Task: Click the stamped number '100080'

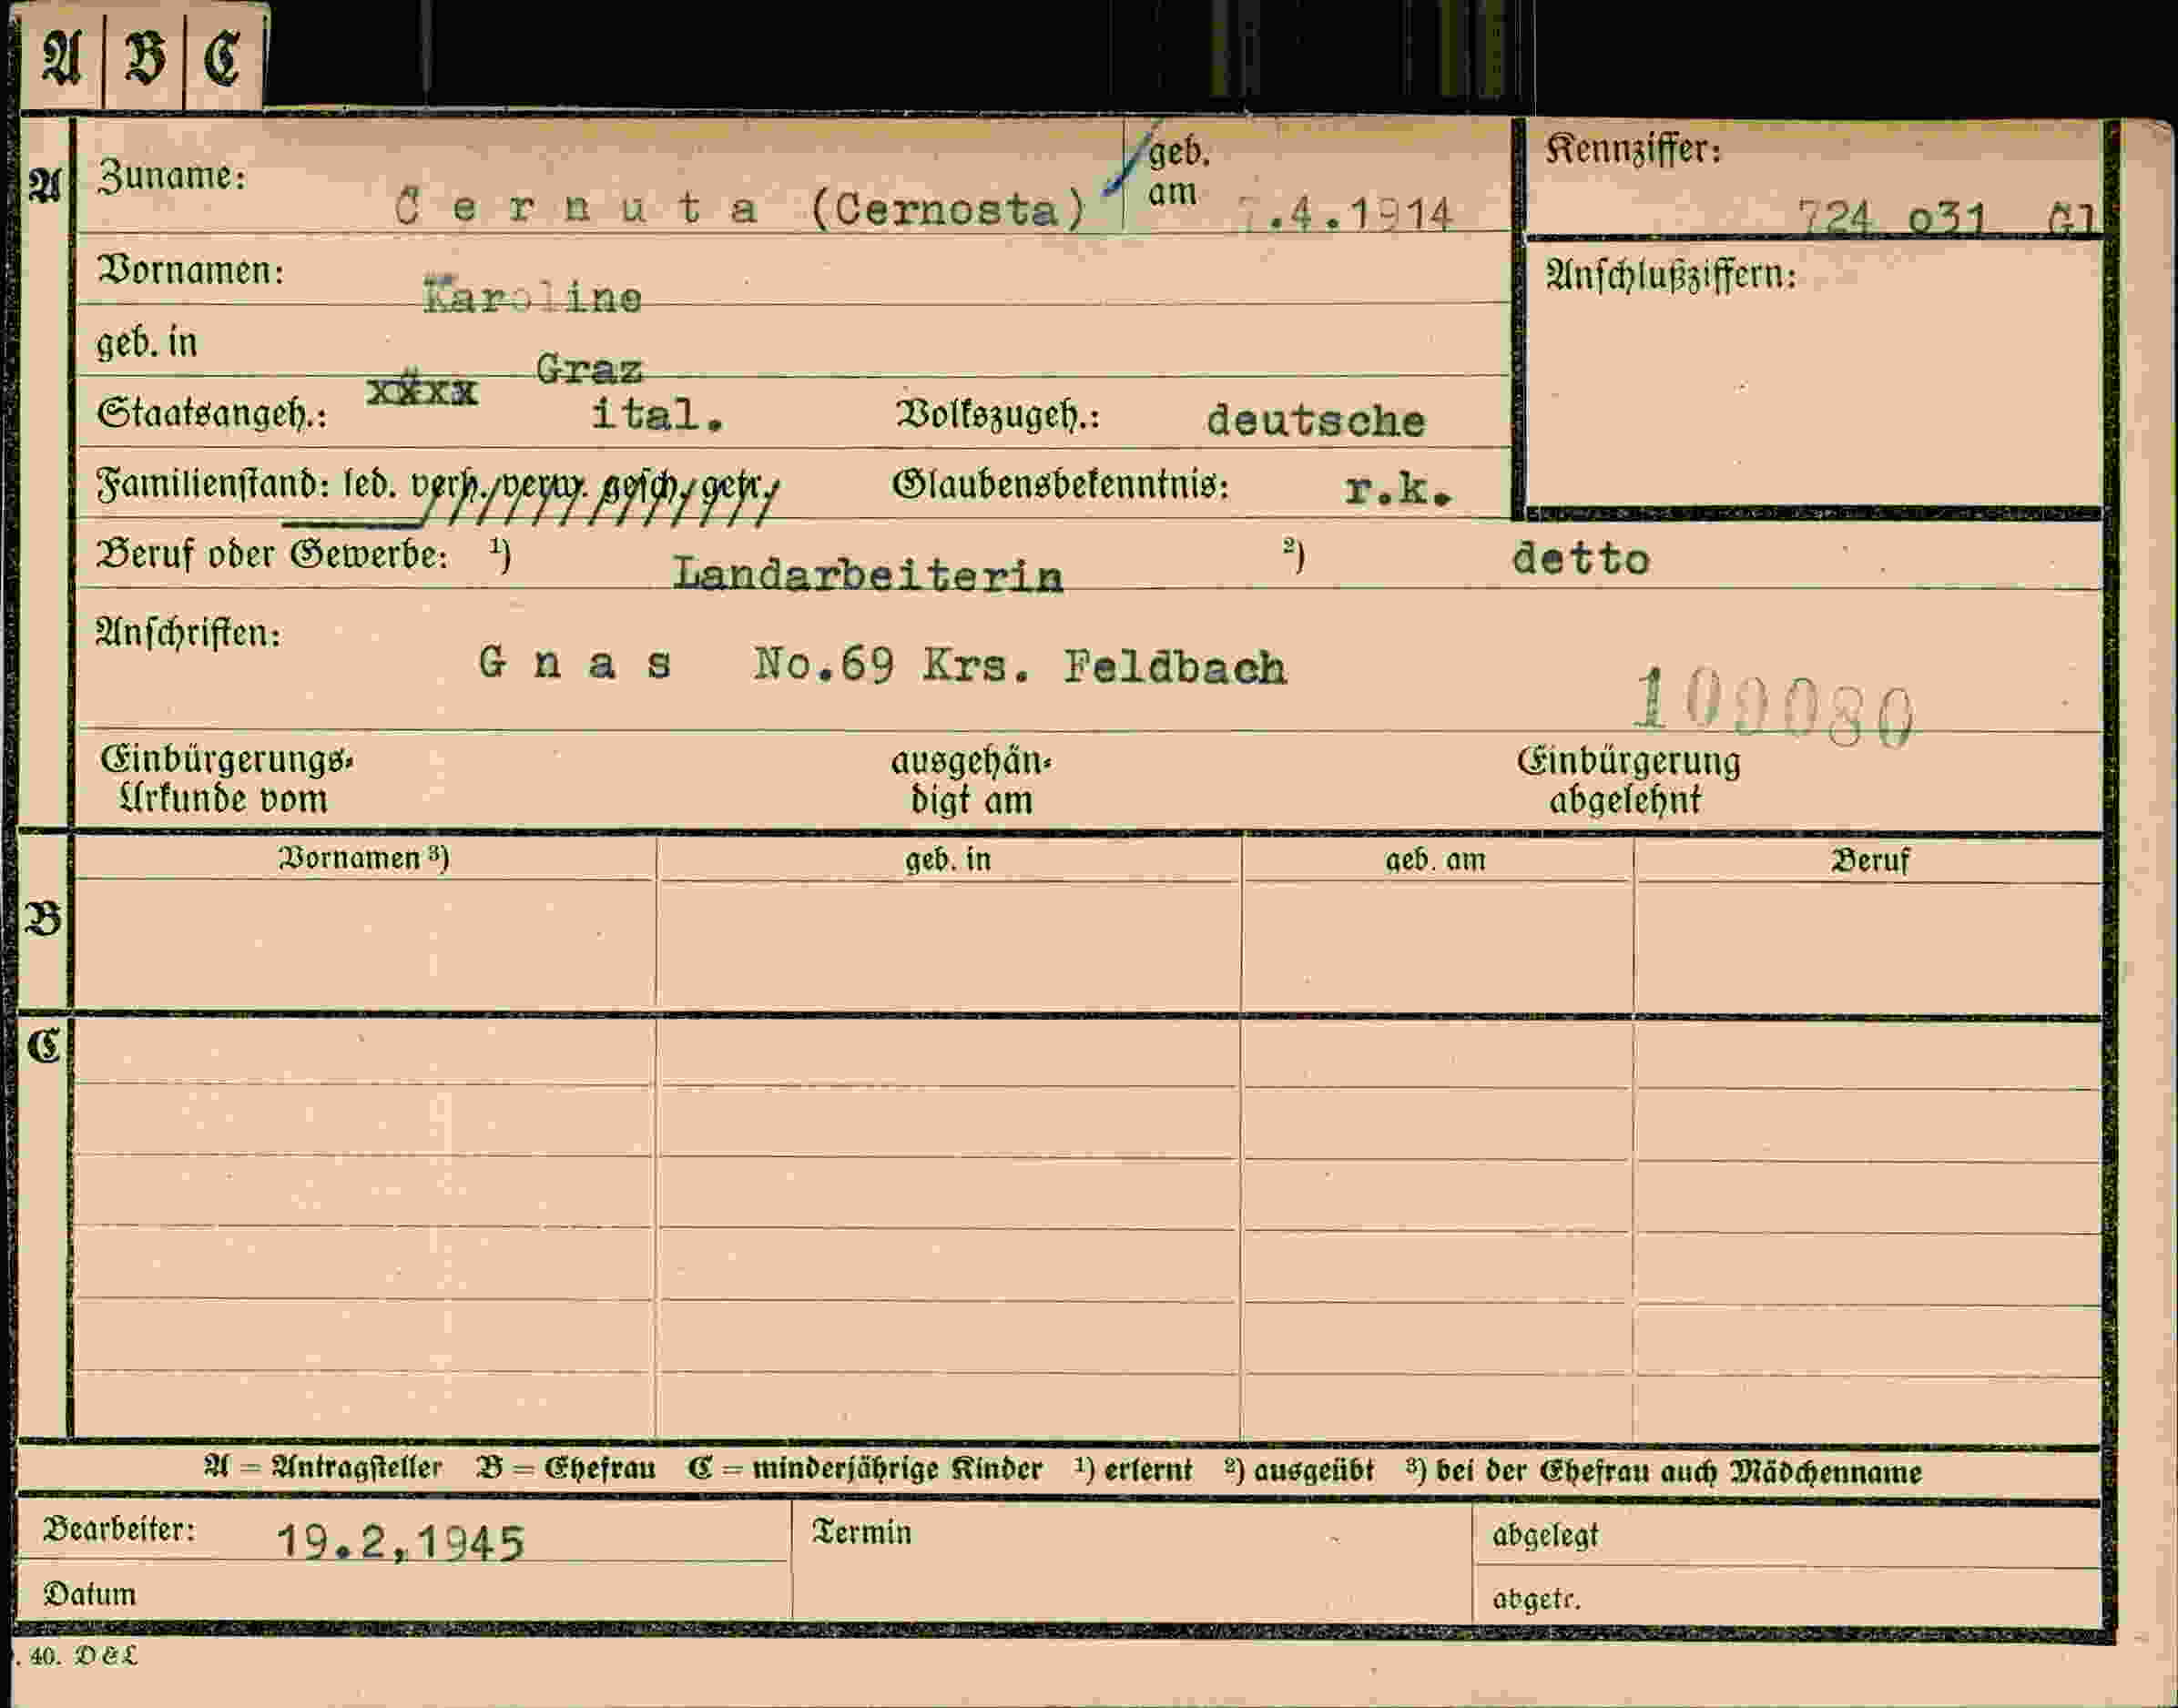Action: pos(1773,709)
